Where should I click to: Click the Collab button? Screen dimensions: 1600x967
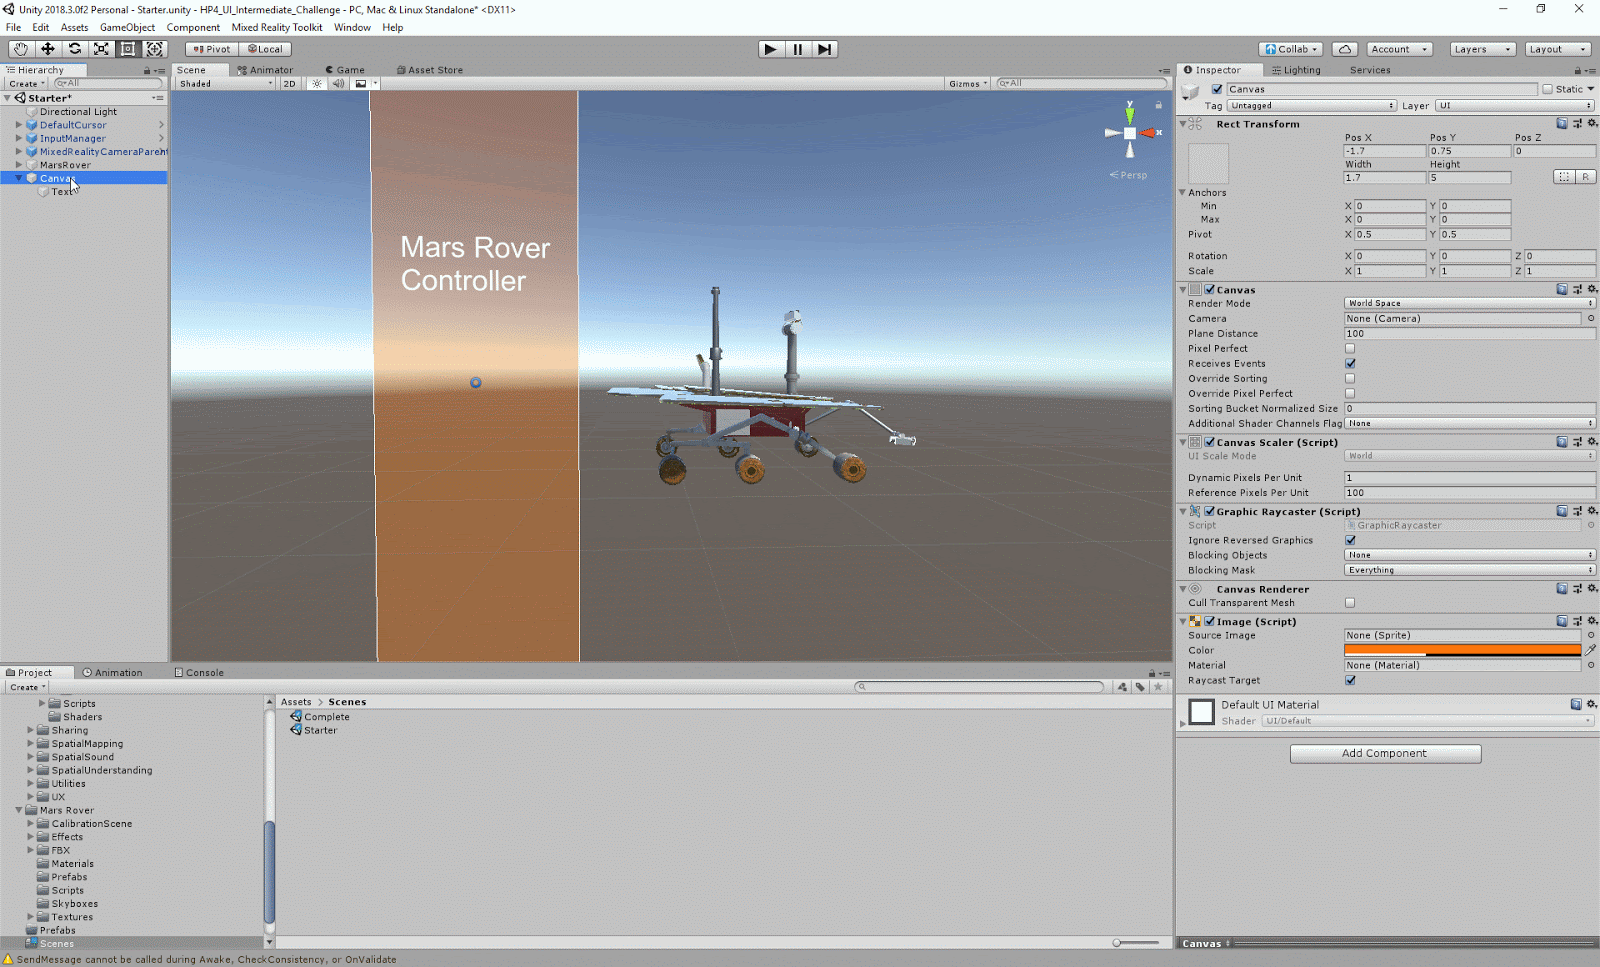tap(1291, 49)
